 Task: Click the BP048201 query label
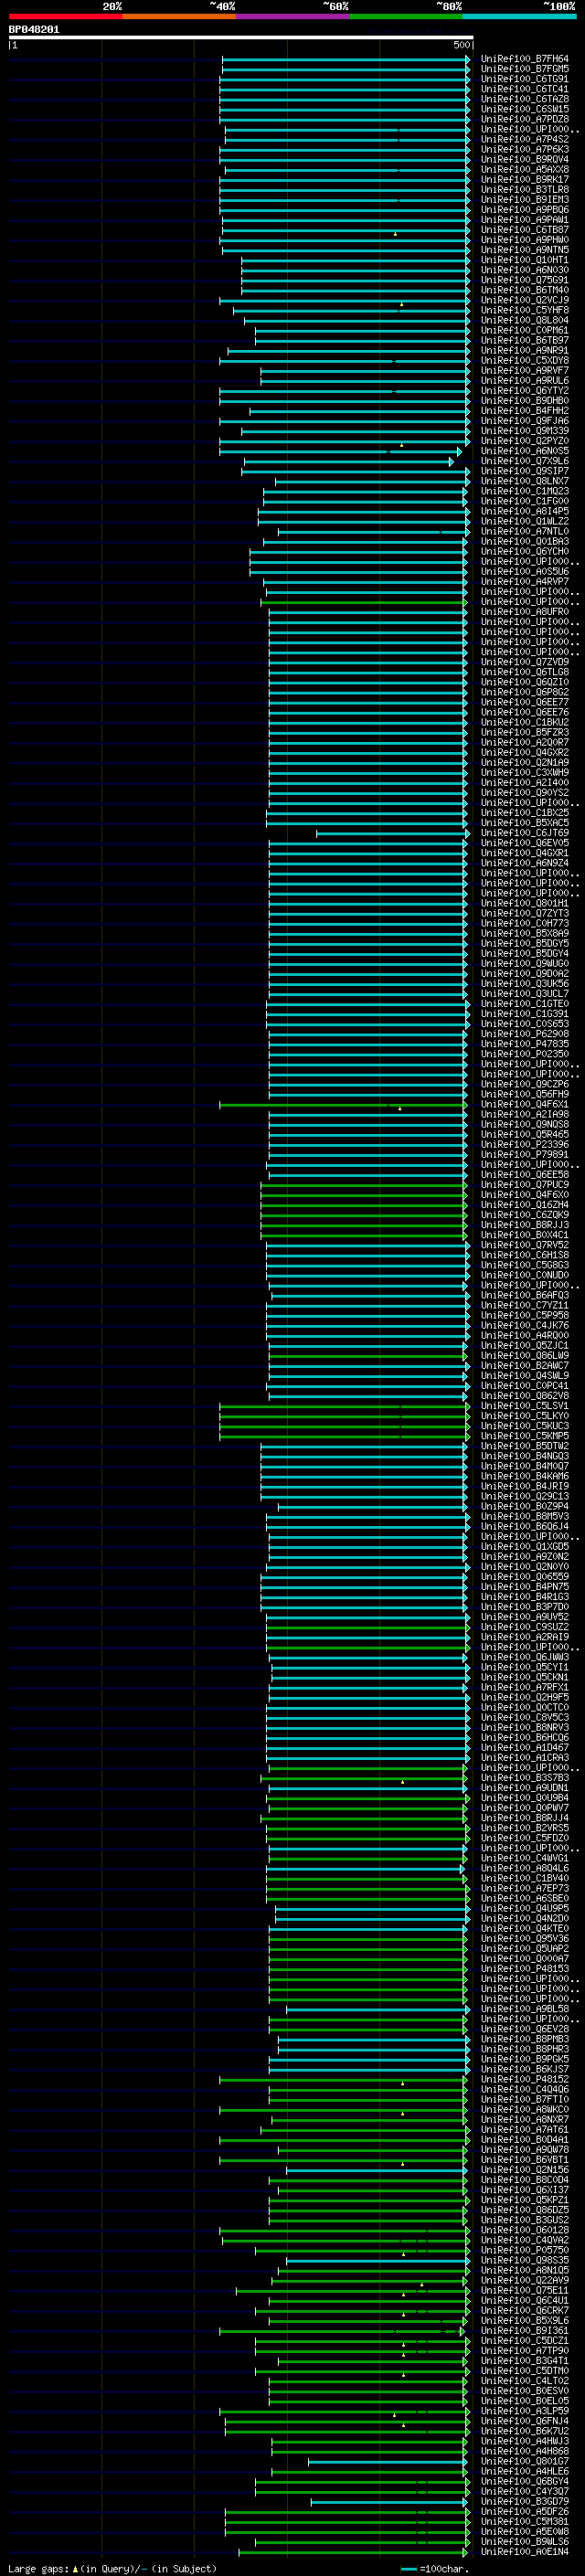point(34,30)
